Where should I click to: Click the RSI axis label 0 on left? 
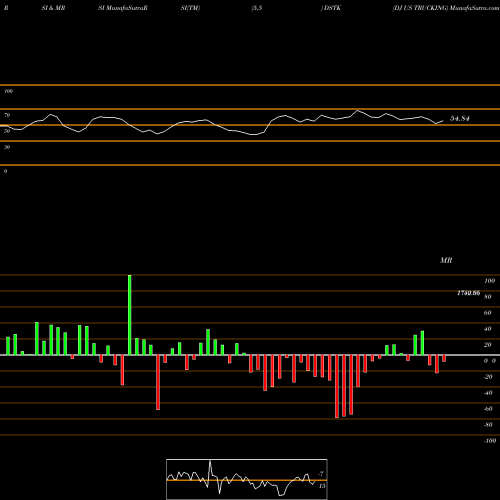[x=5, y=171]
